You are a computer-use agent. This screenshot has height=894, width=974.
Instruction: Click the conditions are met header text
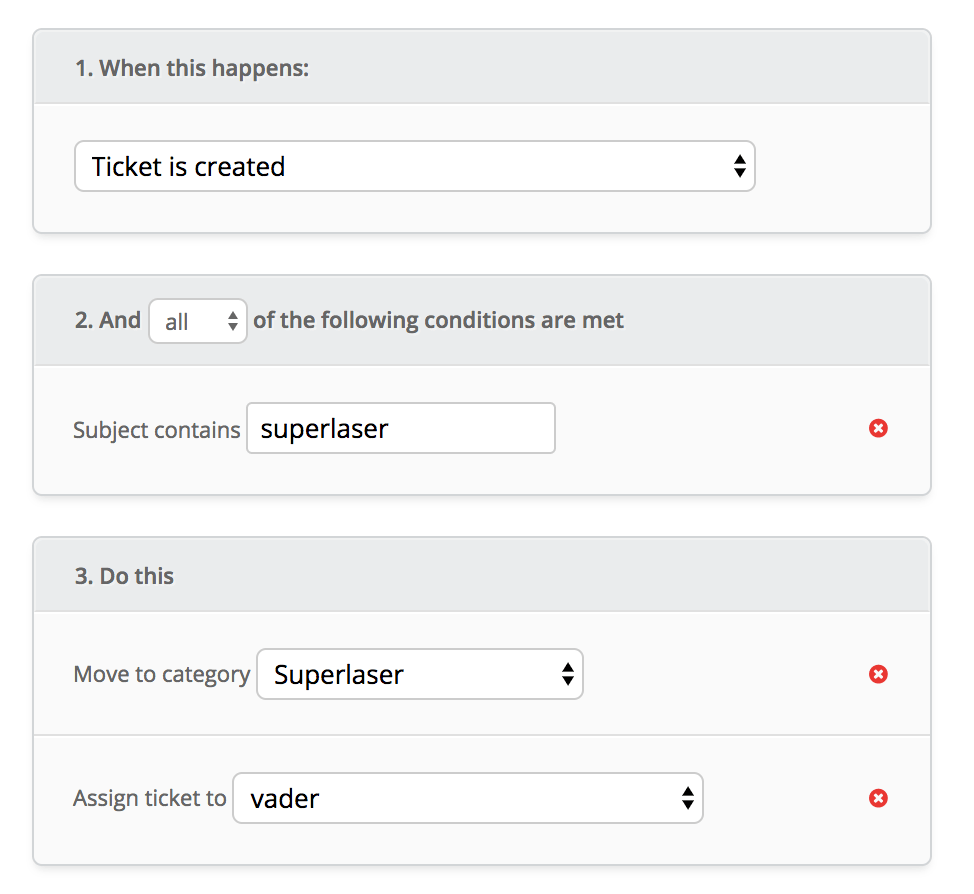(x=440, y=320)
